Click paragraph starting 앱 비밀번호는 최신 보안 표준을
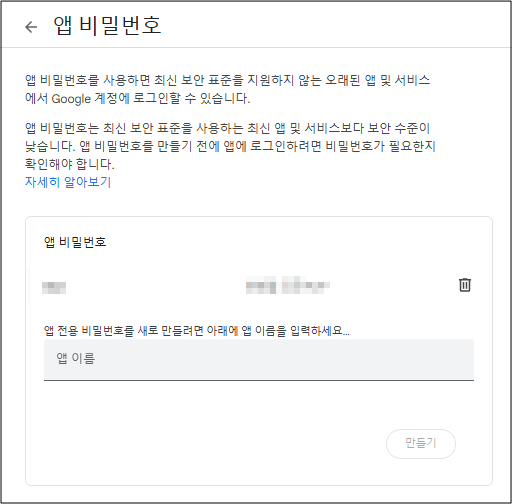 [x=230, y=146]
